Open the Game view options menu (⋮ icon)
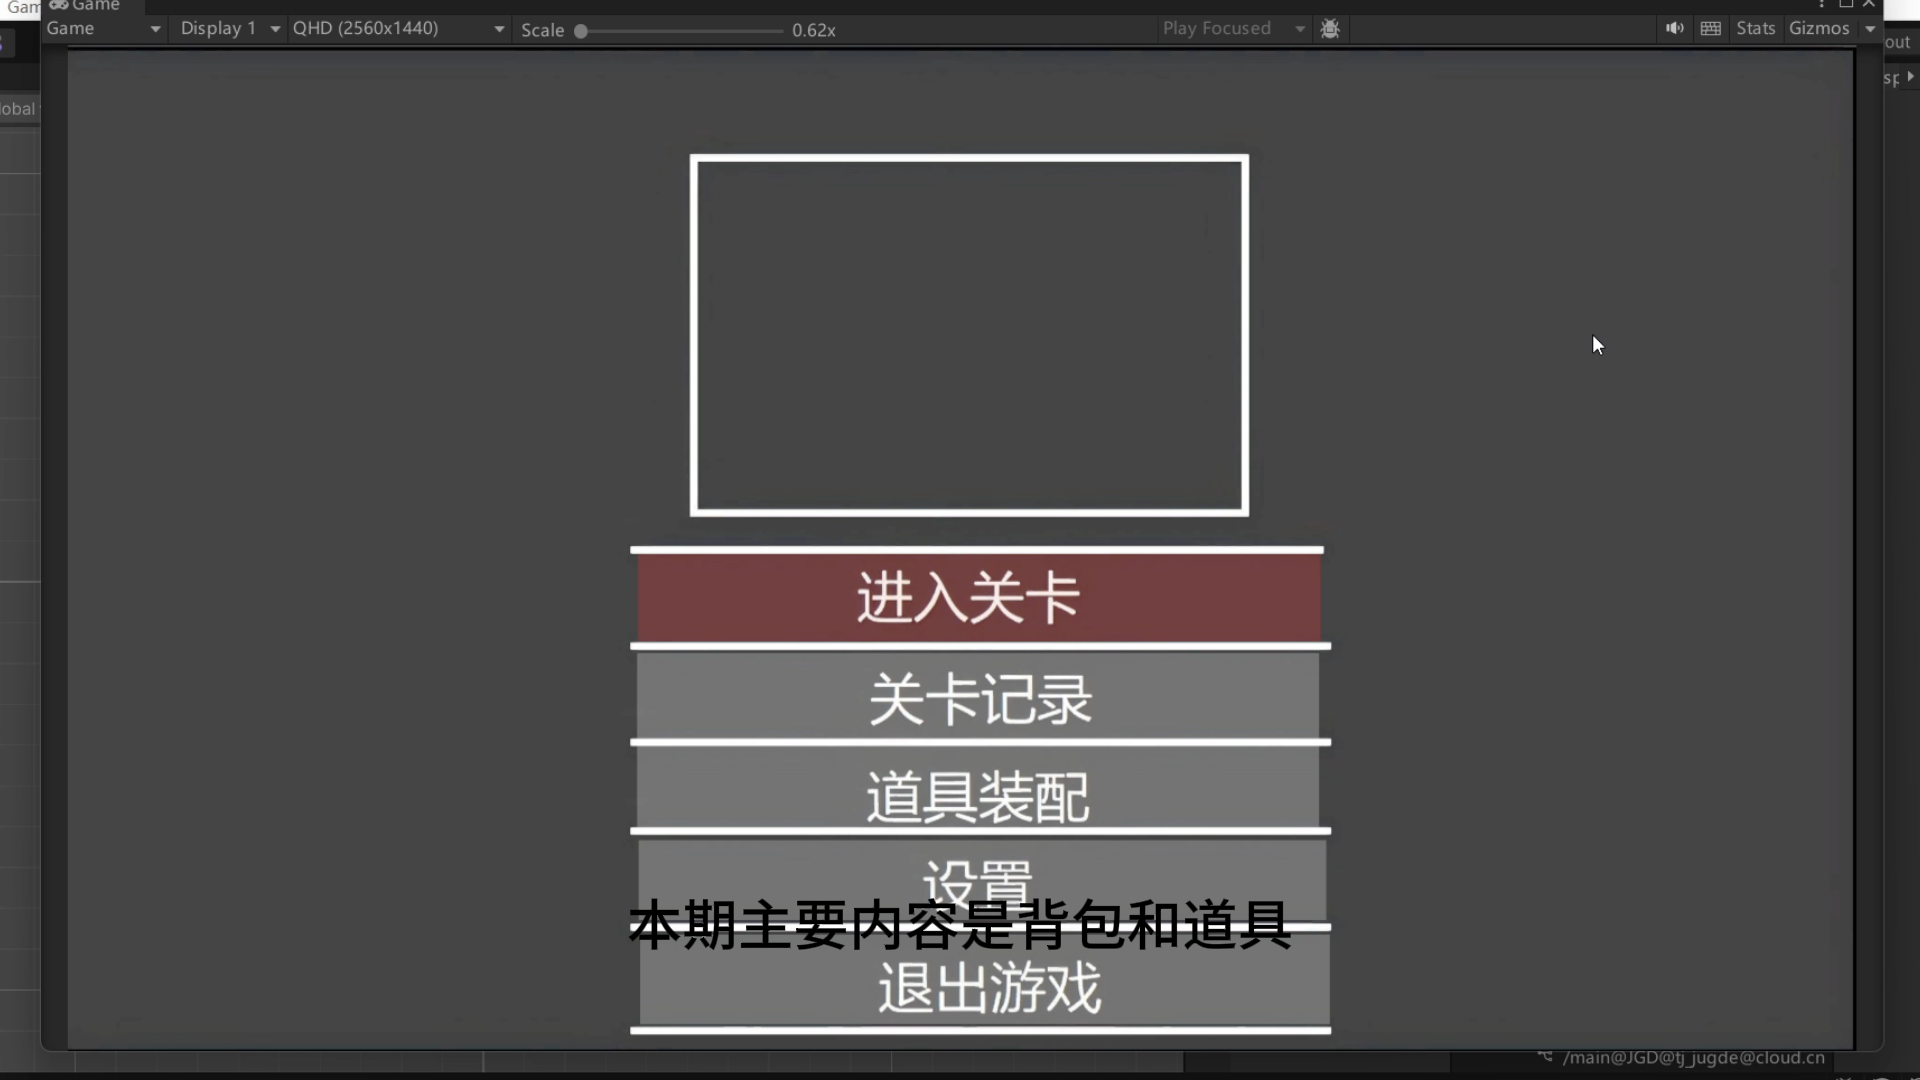 click(x=1821, y=4)
